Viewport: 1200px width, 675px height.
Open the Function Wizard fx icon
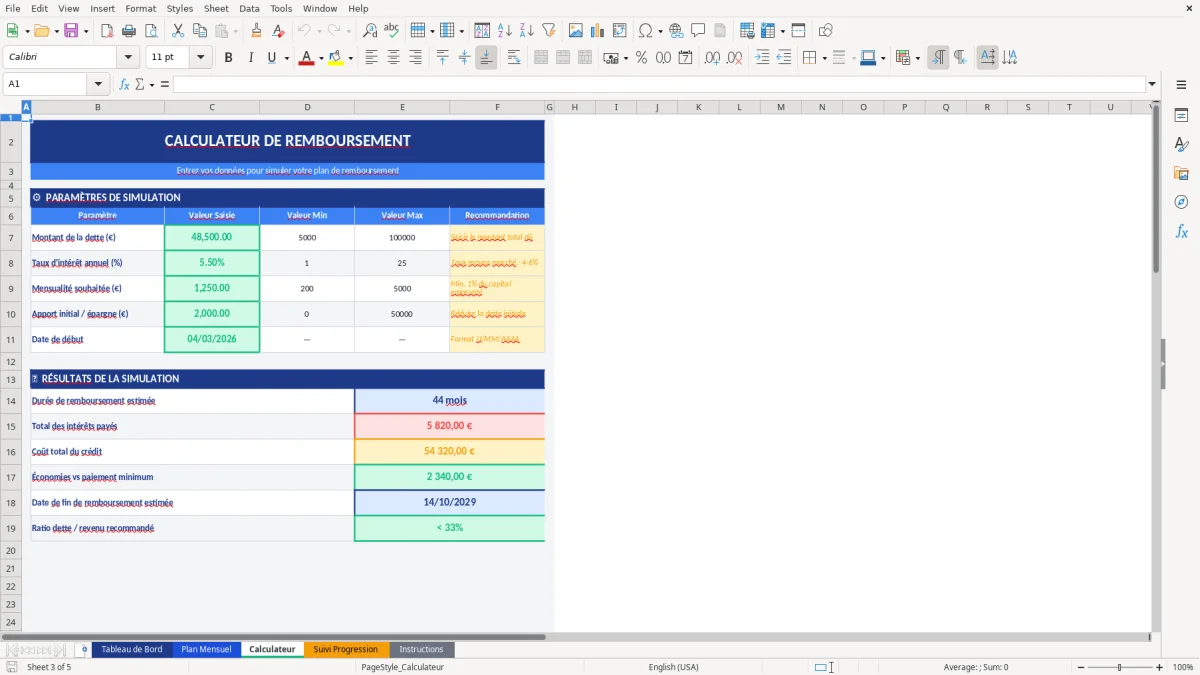[124, 84]
